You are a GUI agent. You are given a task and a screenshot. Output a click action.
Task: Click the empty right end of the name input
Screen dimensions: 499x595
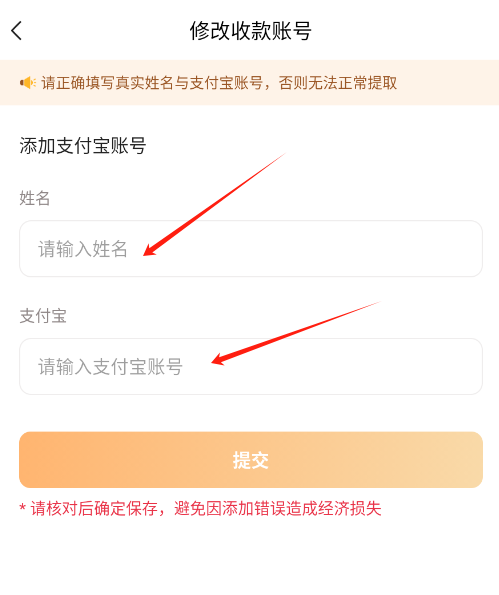(x=436, y=249)
